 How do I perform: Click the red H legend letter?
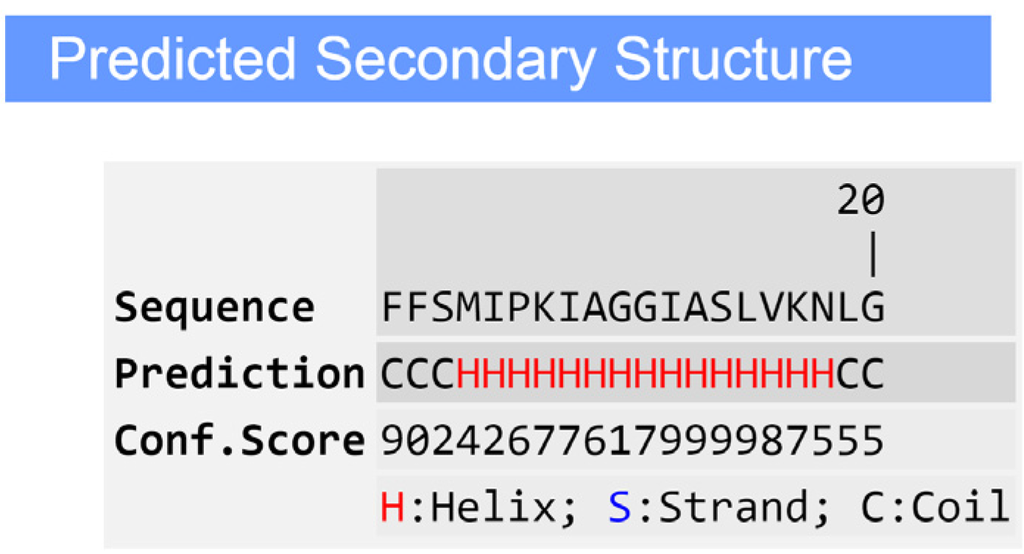pos(393,508)
